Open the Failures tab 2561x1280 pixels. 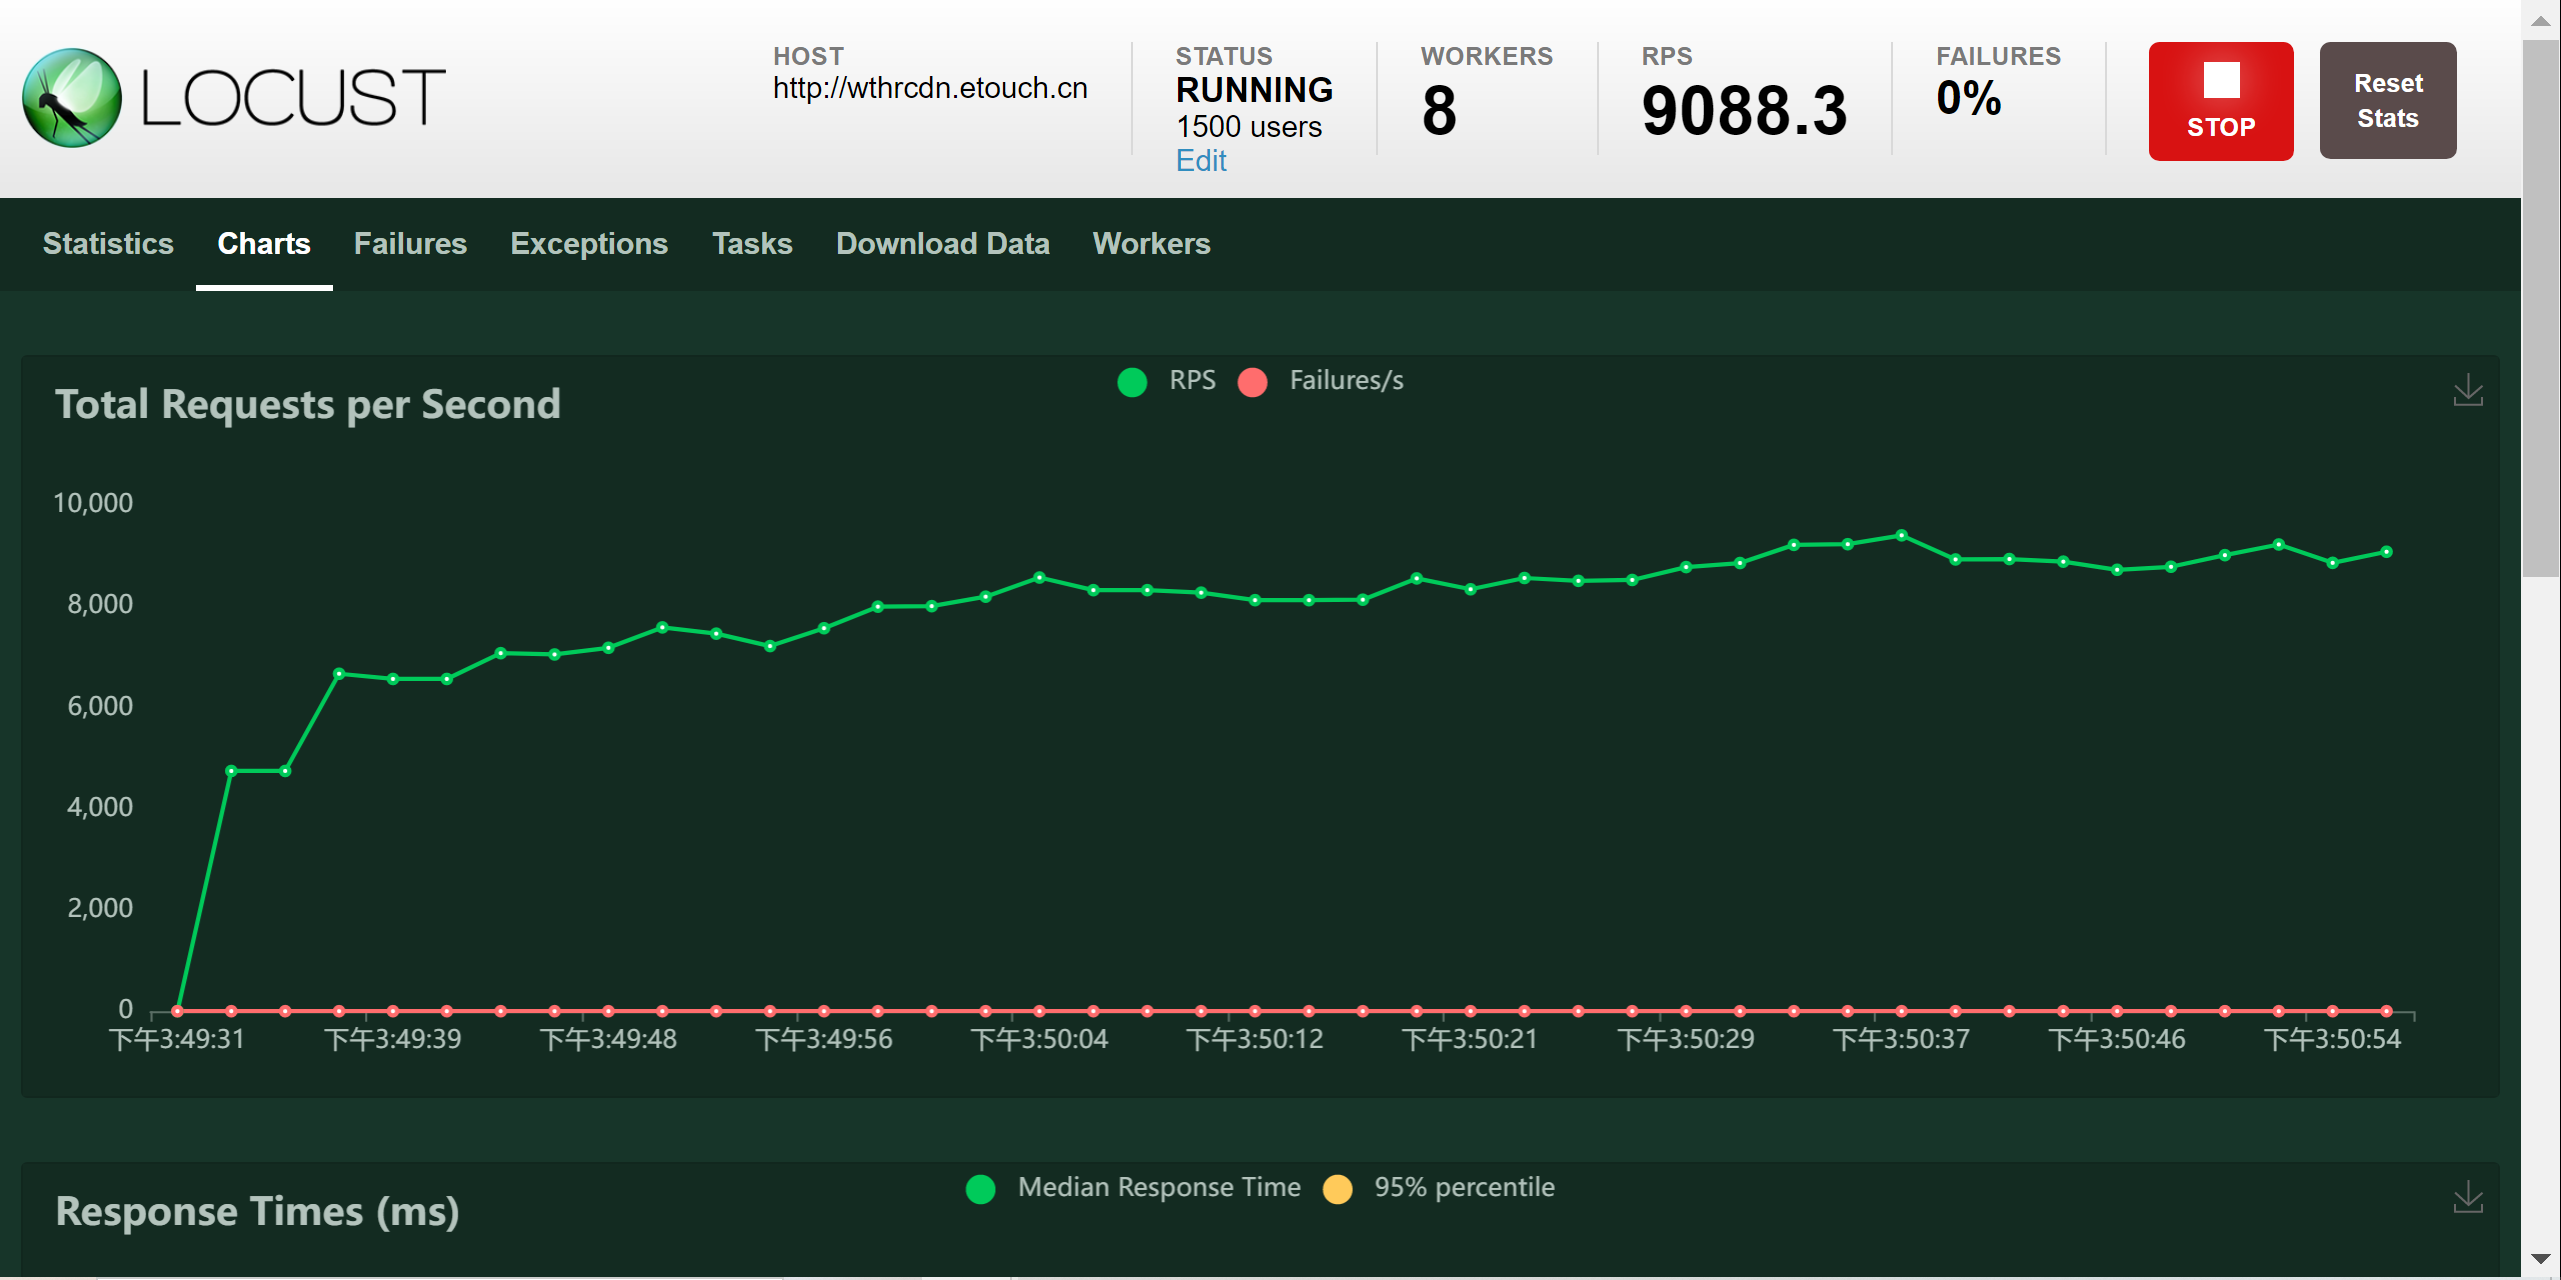410,244
